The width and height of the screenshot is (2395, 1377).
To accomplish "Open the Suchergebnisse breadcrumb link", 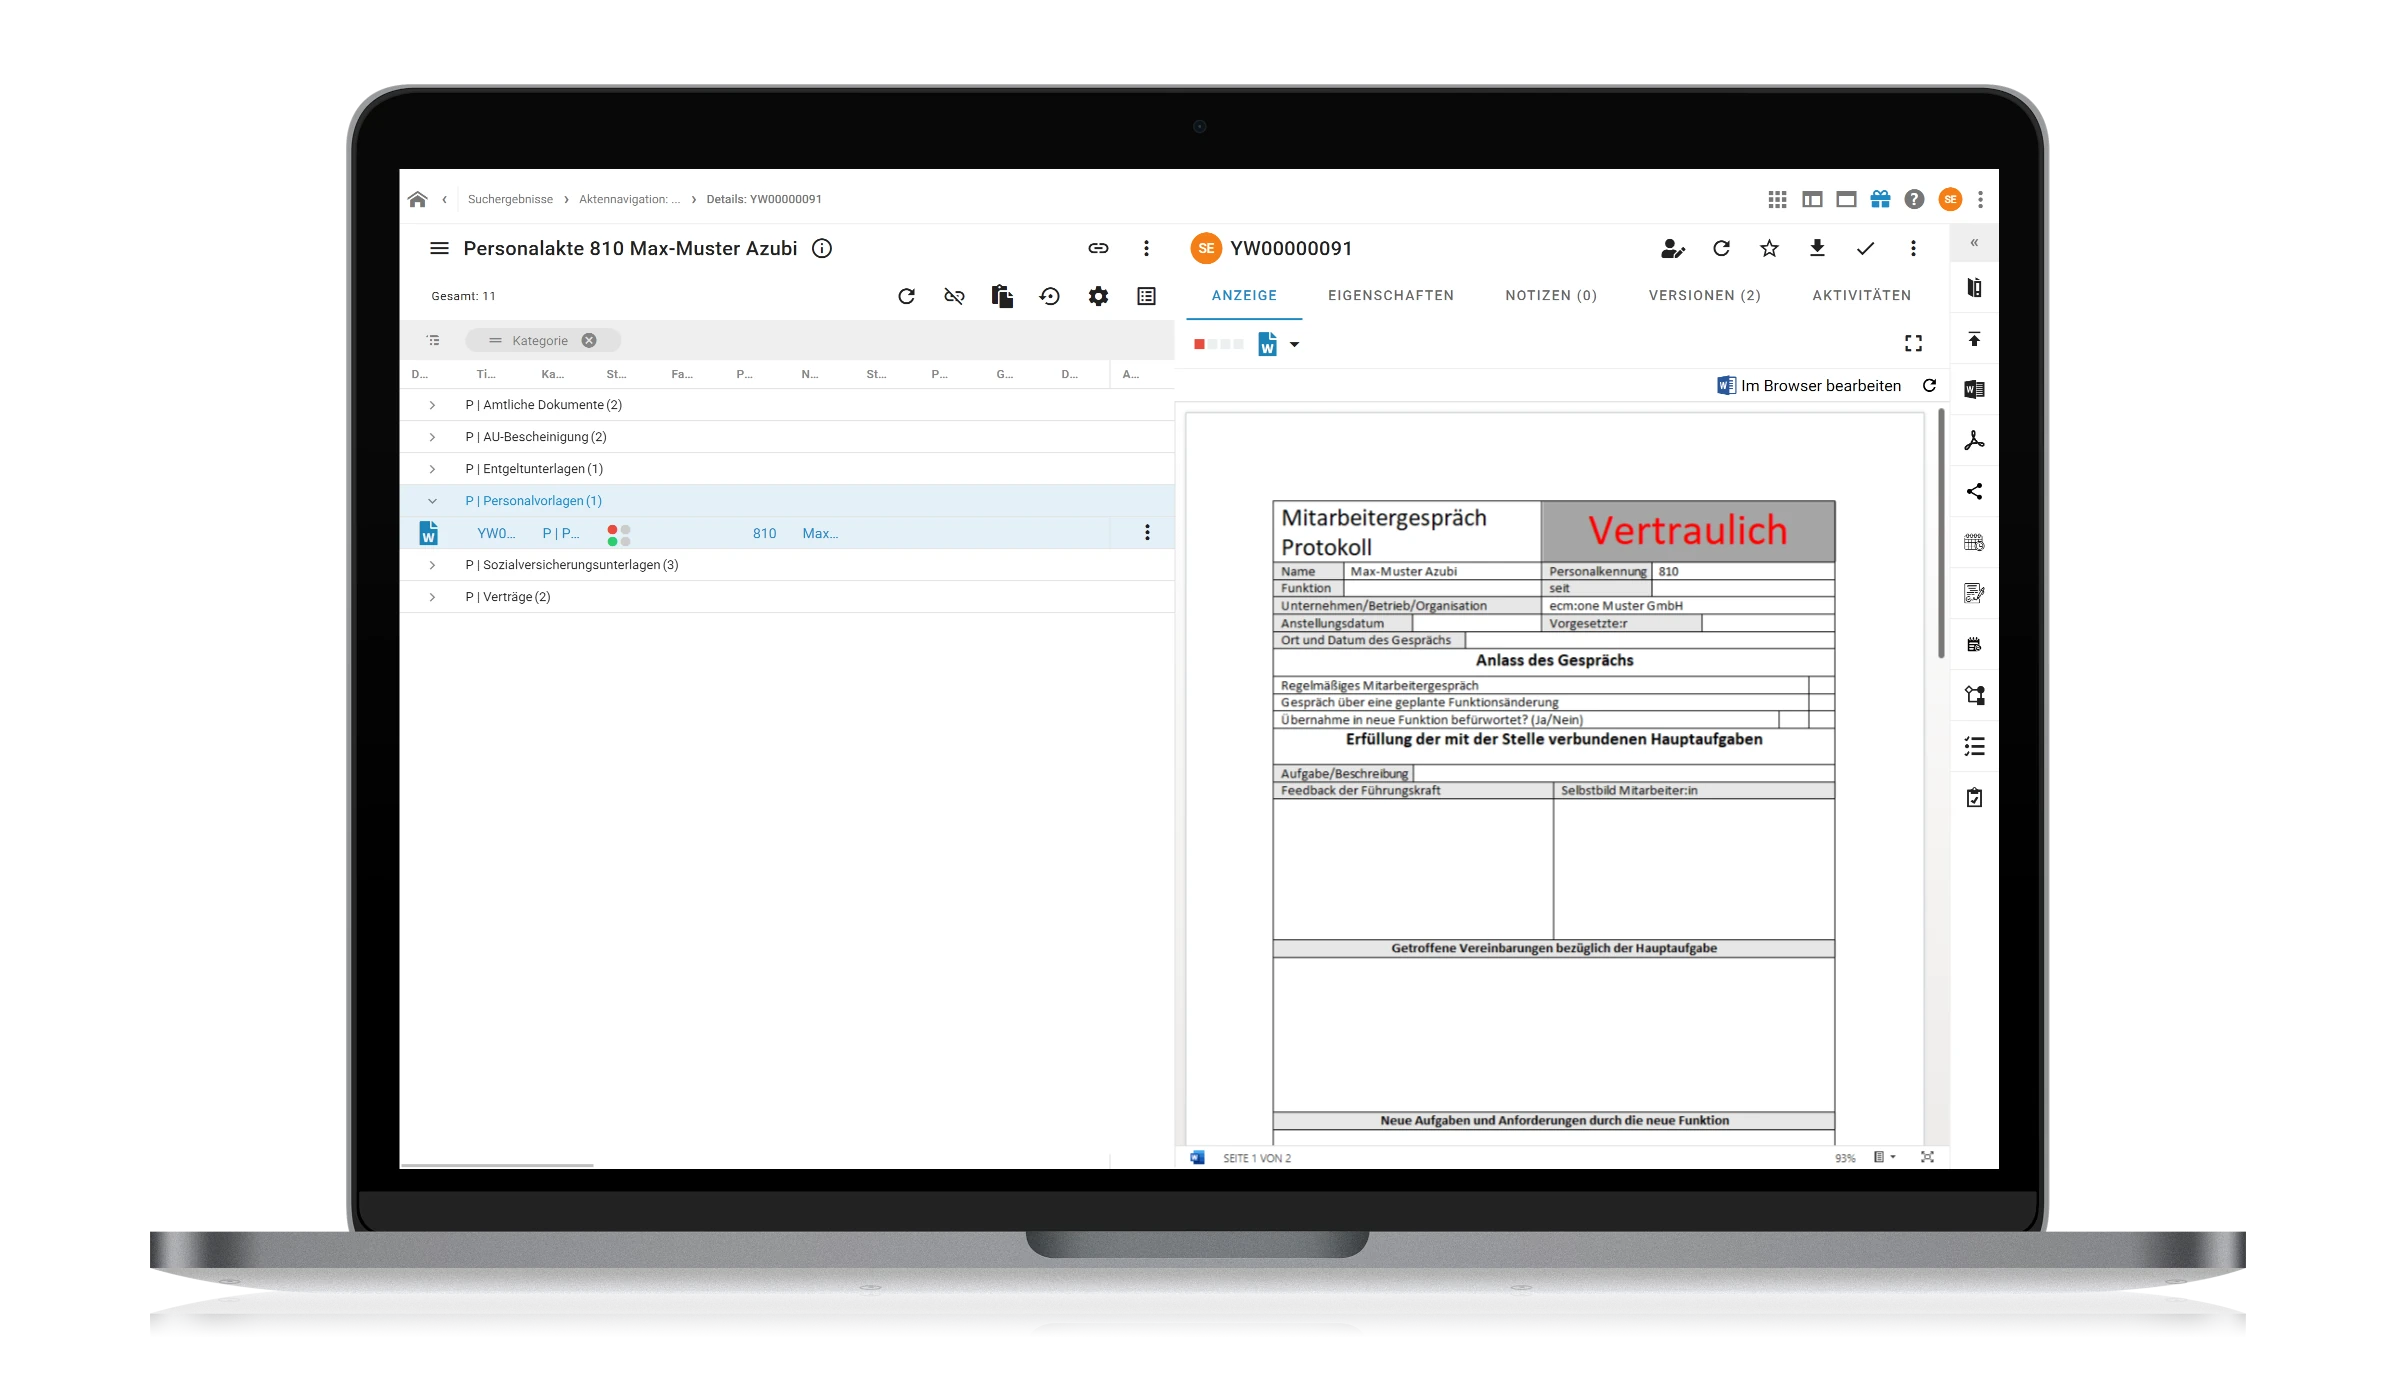I will point(511,199).
